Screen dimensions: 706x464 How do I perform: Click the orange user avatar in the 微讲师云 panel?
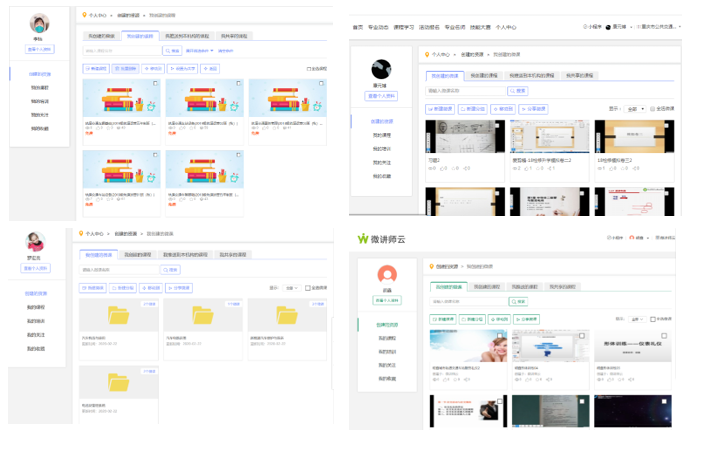pos(387,275)
